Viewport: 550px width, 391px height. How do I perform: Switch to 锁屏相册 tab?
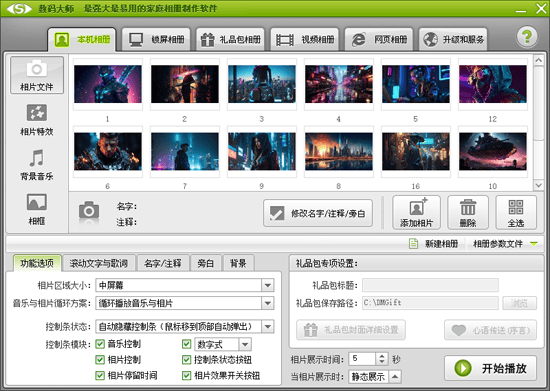point(156,39)
